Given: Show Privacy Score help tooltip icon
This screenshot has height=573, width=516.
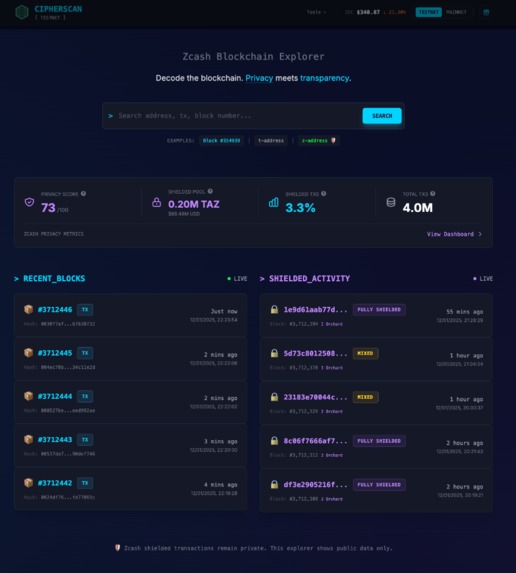Looking at the screenshot, I should pyautogui.click(x=83, y=194).
